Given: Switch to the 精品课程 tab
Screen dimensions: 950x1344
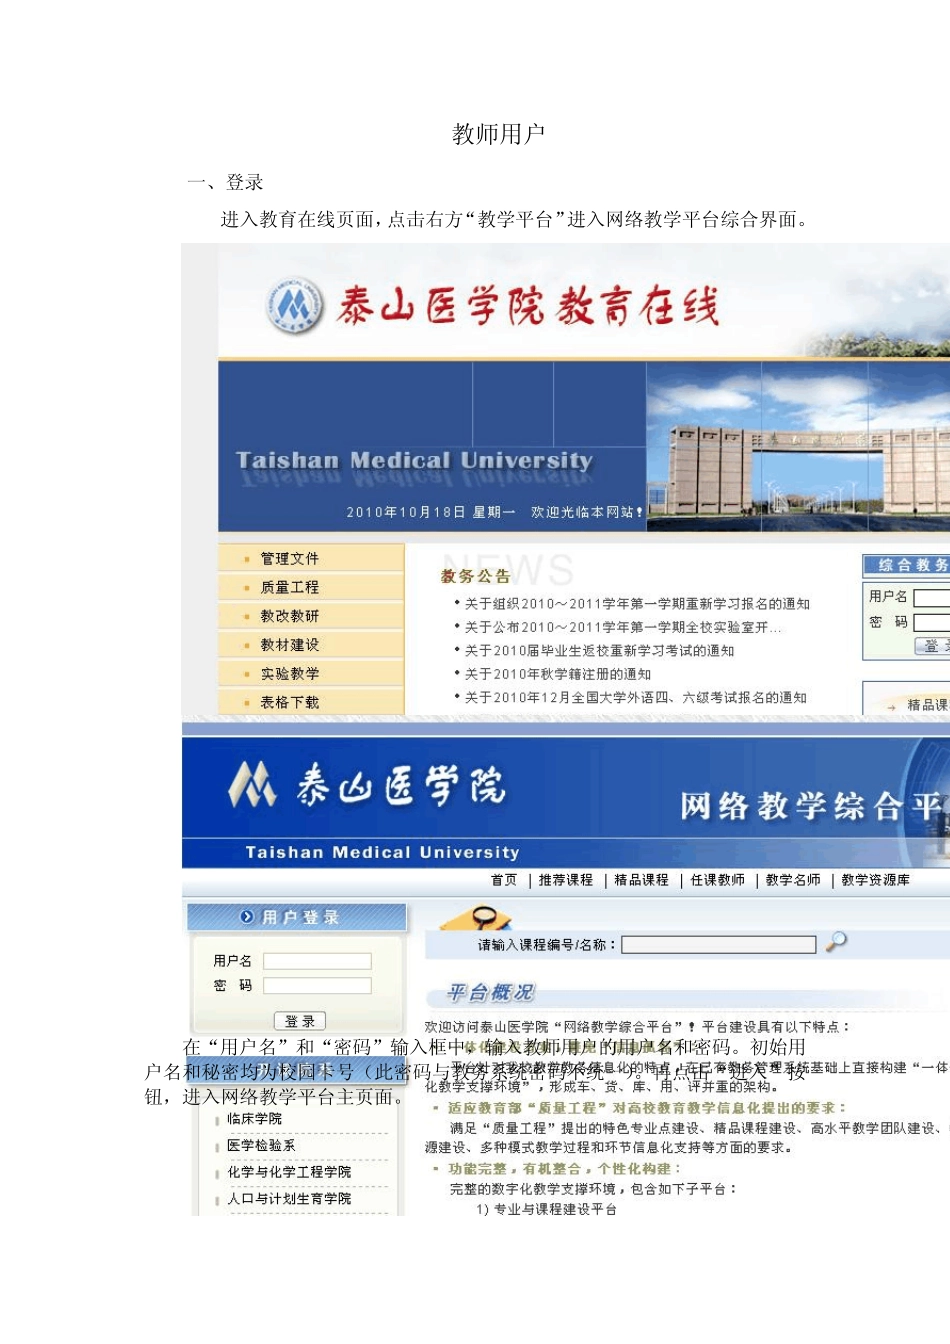Looking at the screenshot, I should (x=641, y=880).
